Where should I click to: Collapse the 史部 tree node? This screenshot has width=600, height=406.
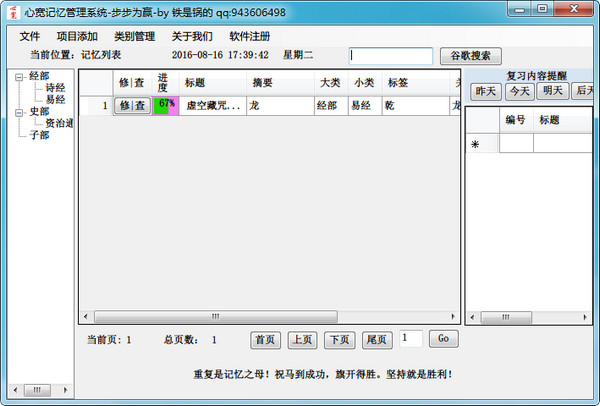(x=19, y=112)
